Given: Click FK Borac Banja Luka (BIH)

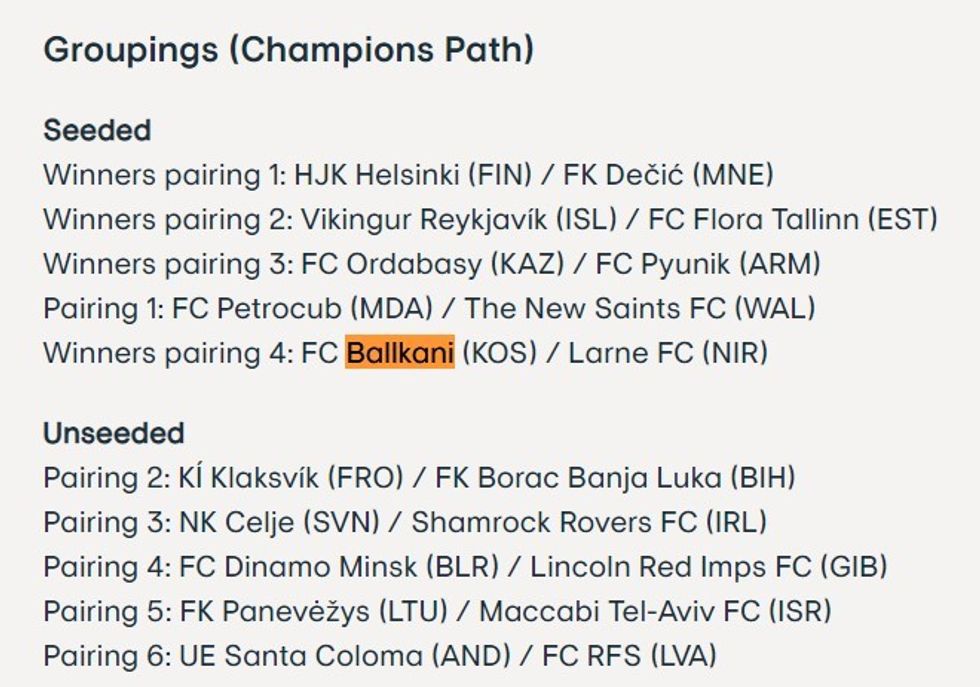Looking at the screenshot, I should point(615,478).
